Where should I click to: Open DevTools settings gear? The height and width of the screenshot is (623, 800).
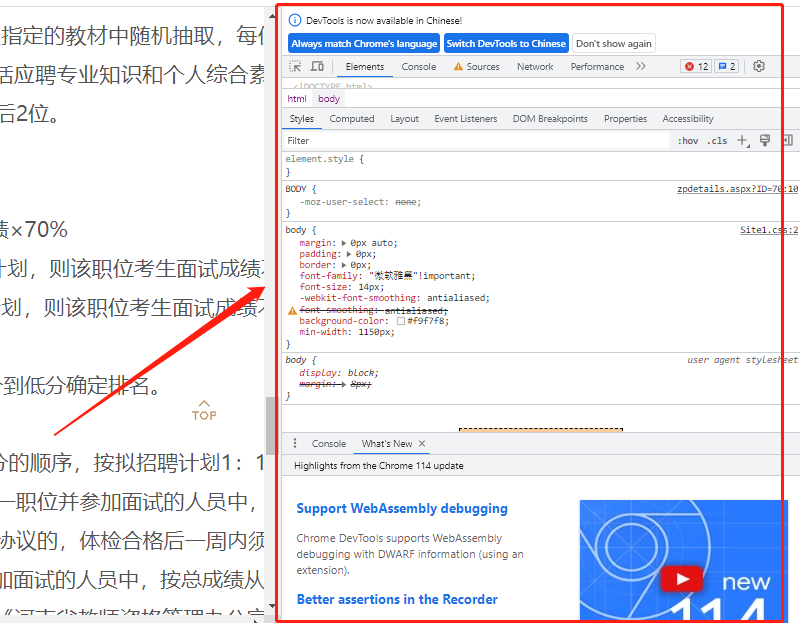coord(758,66)
